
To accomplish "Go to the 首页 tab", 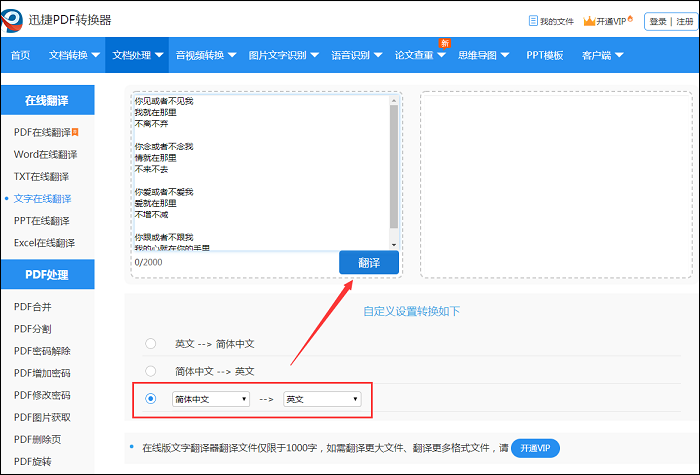I will [20, 55].
